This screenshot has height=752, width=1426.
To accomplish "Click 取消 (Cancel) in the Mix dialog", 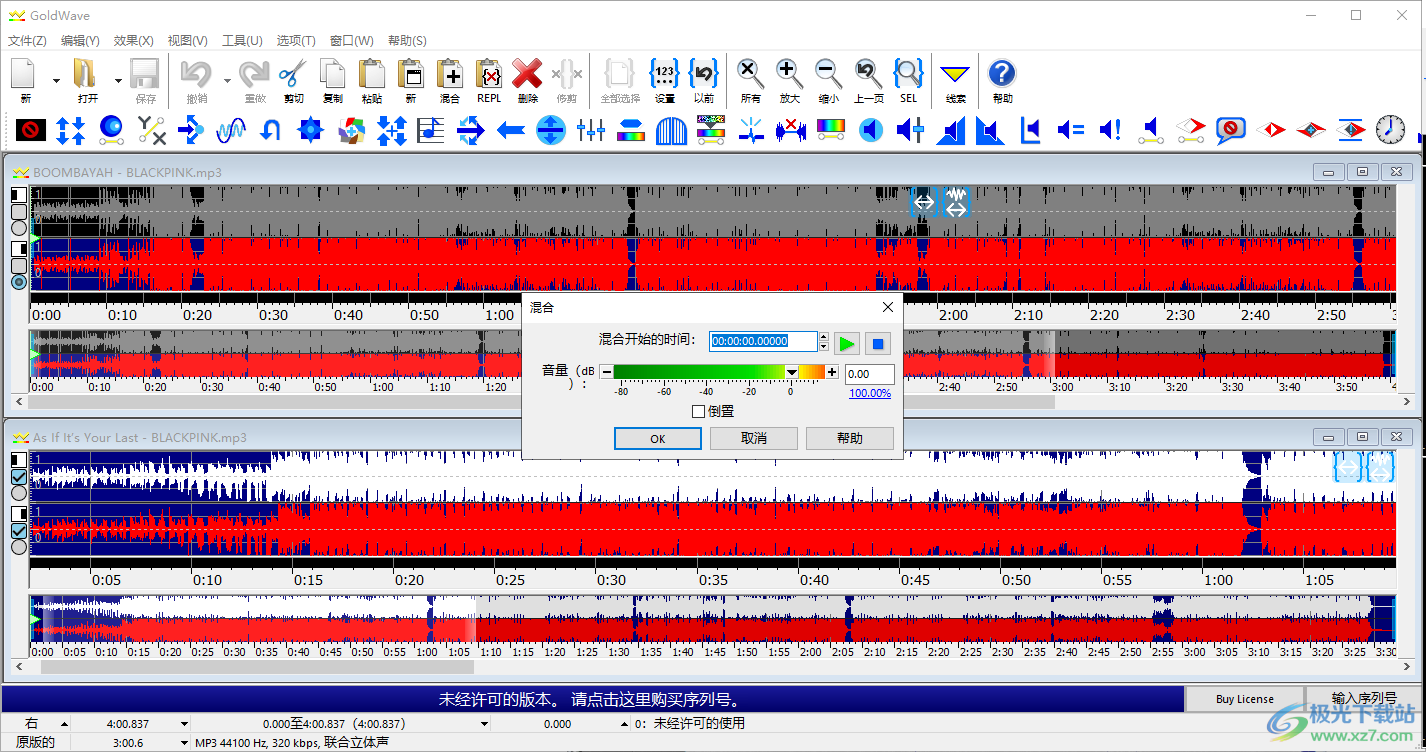I will click(x=754, y=438).
